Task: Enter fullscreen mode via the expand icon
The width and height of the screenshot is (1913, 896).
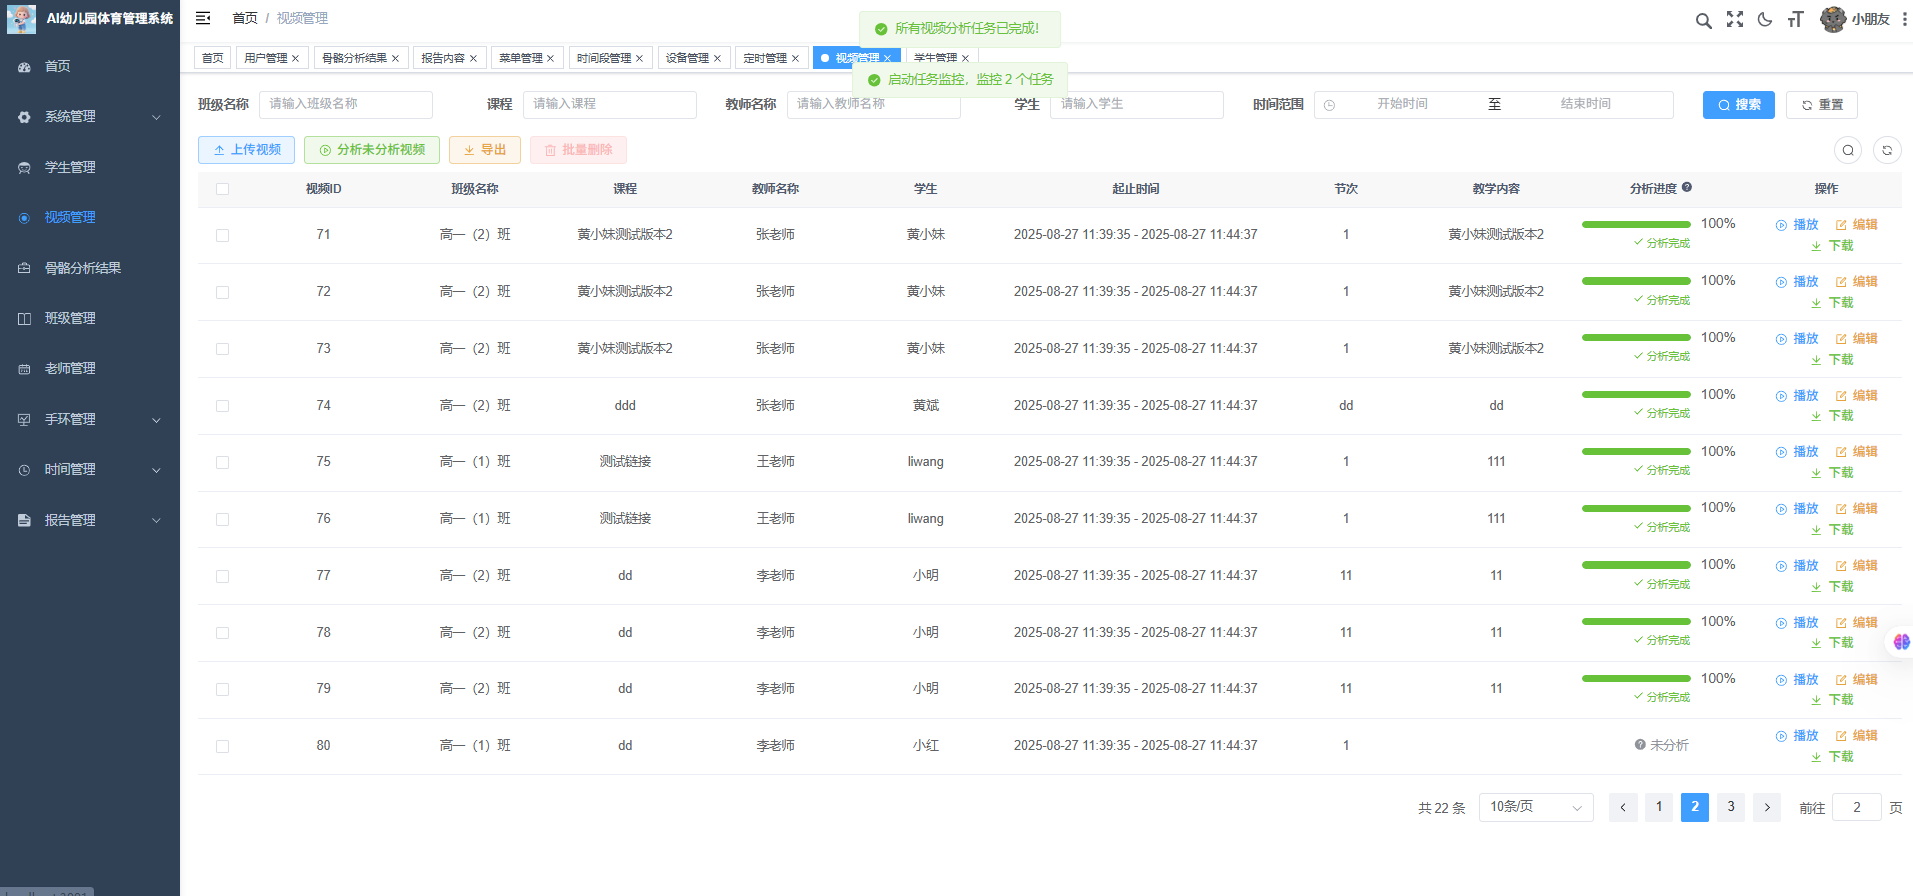Action: pyautogui.click(x=1735, y=20)
